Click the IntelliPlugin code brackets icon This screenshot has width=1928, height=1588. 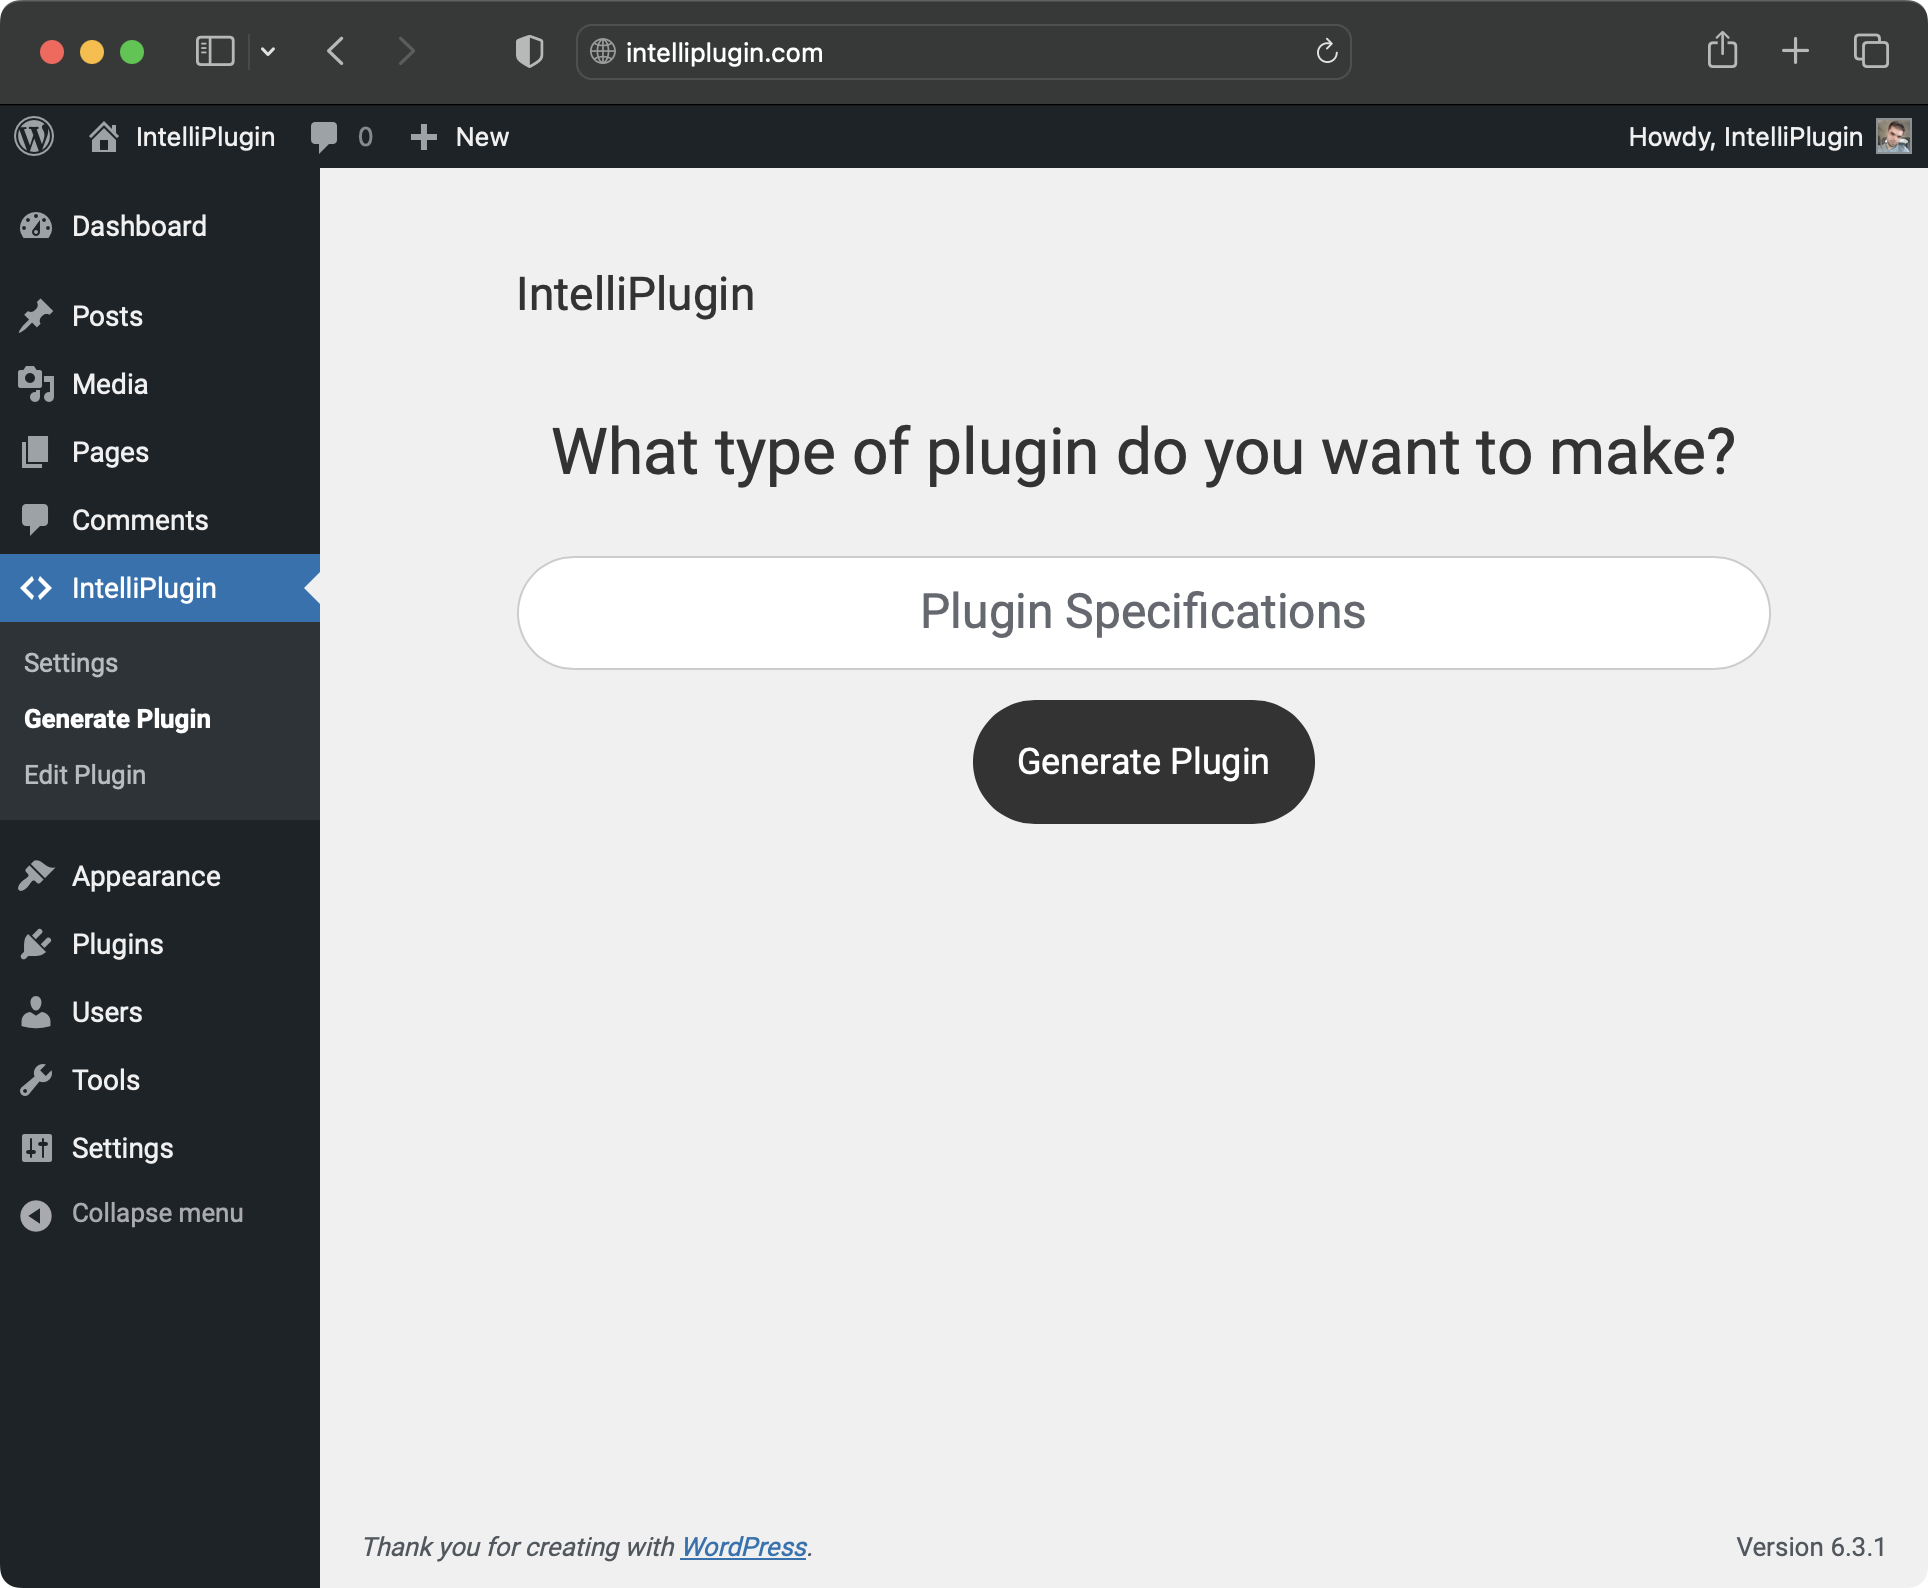tap(36, 588)
